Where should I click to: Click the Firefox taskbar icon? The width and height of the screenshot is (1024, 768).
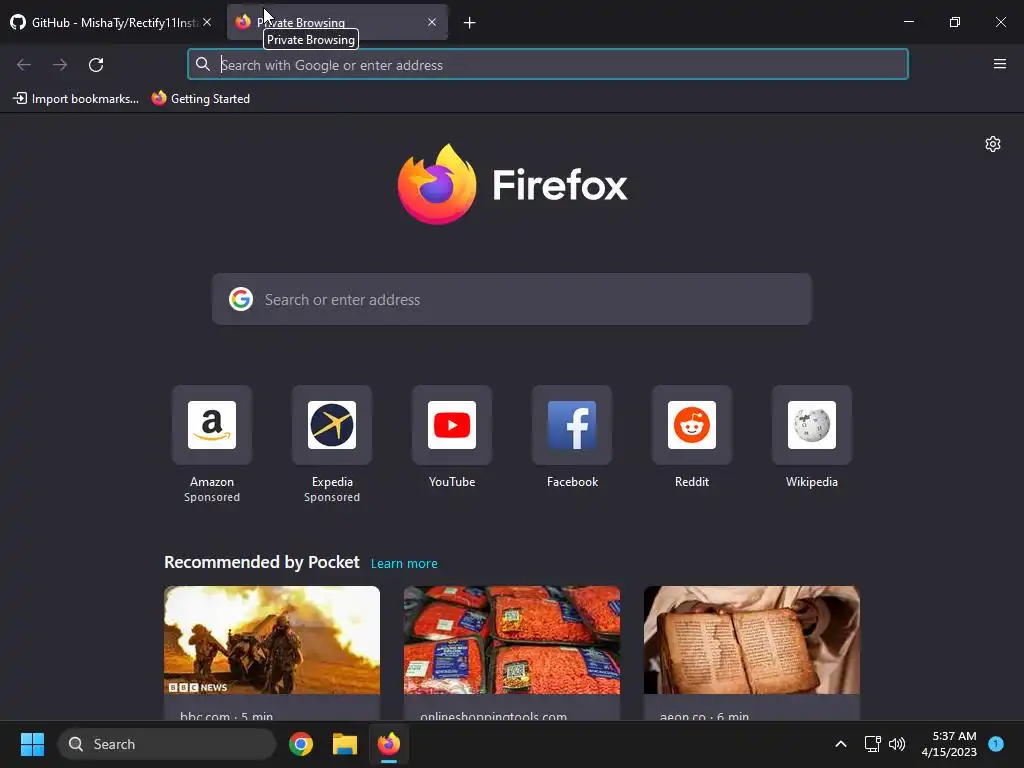click(x=389, y=744)
